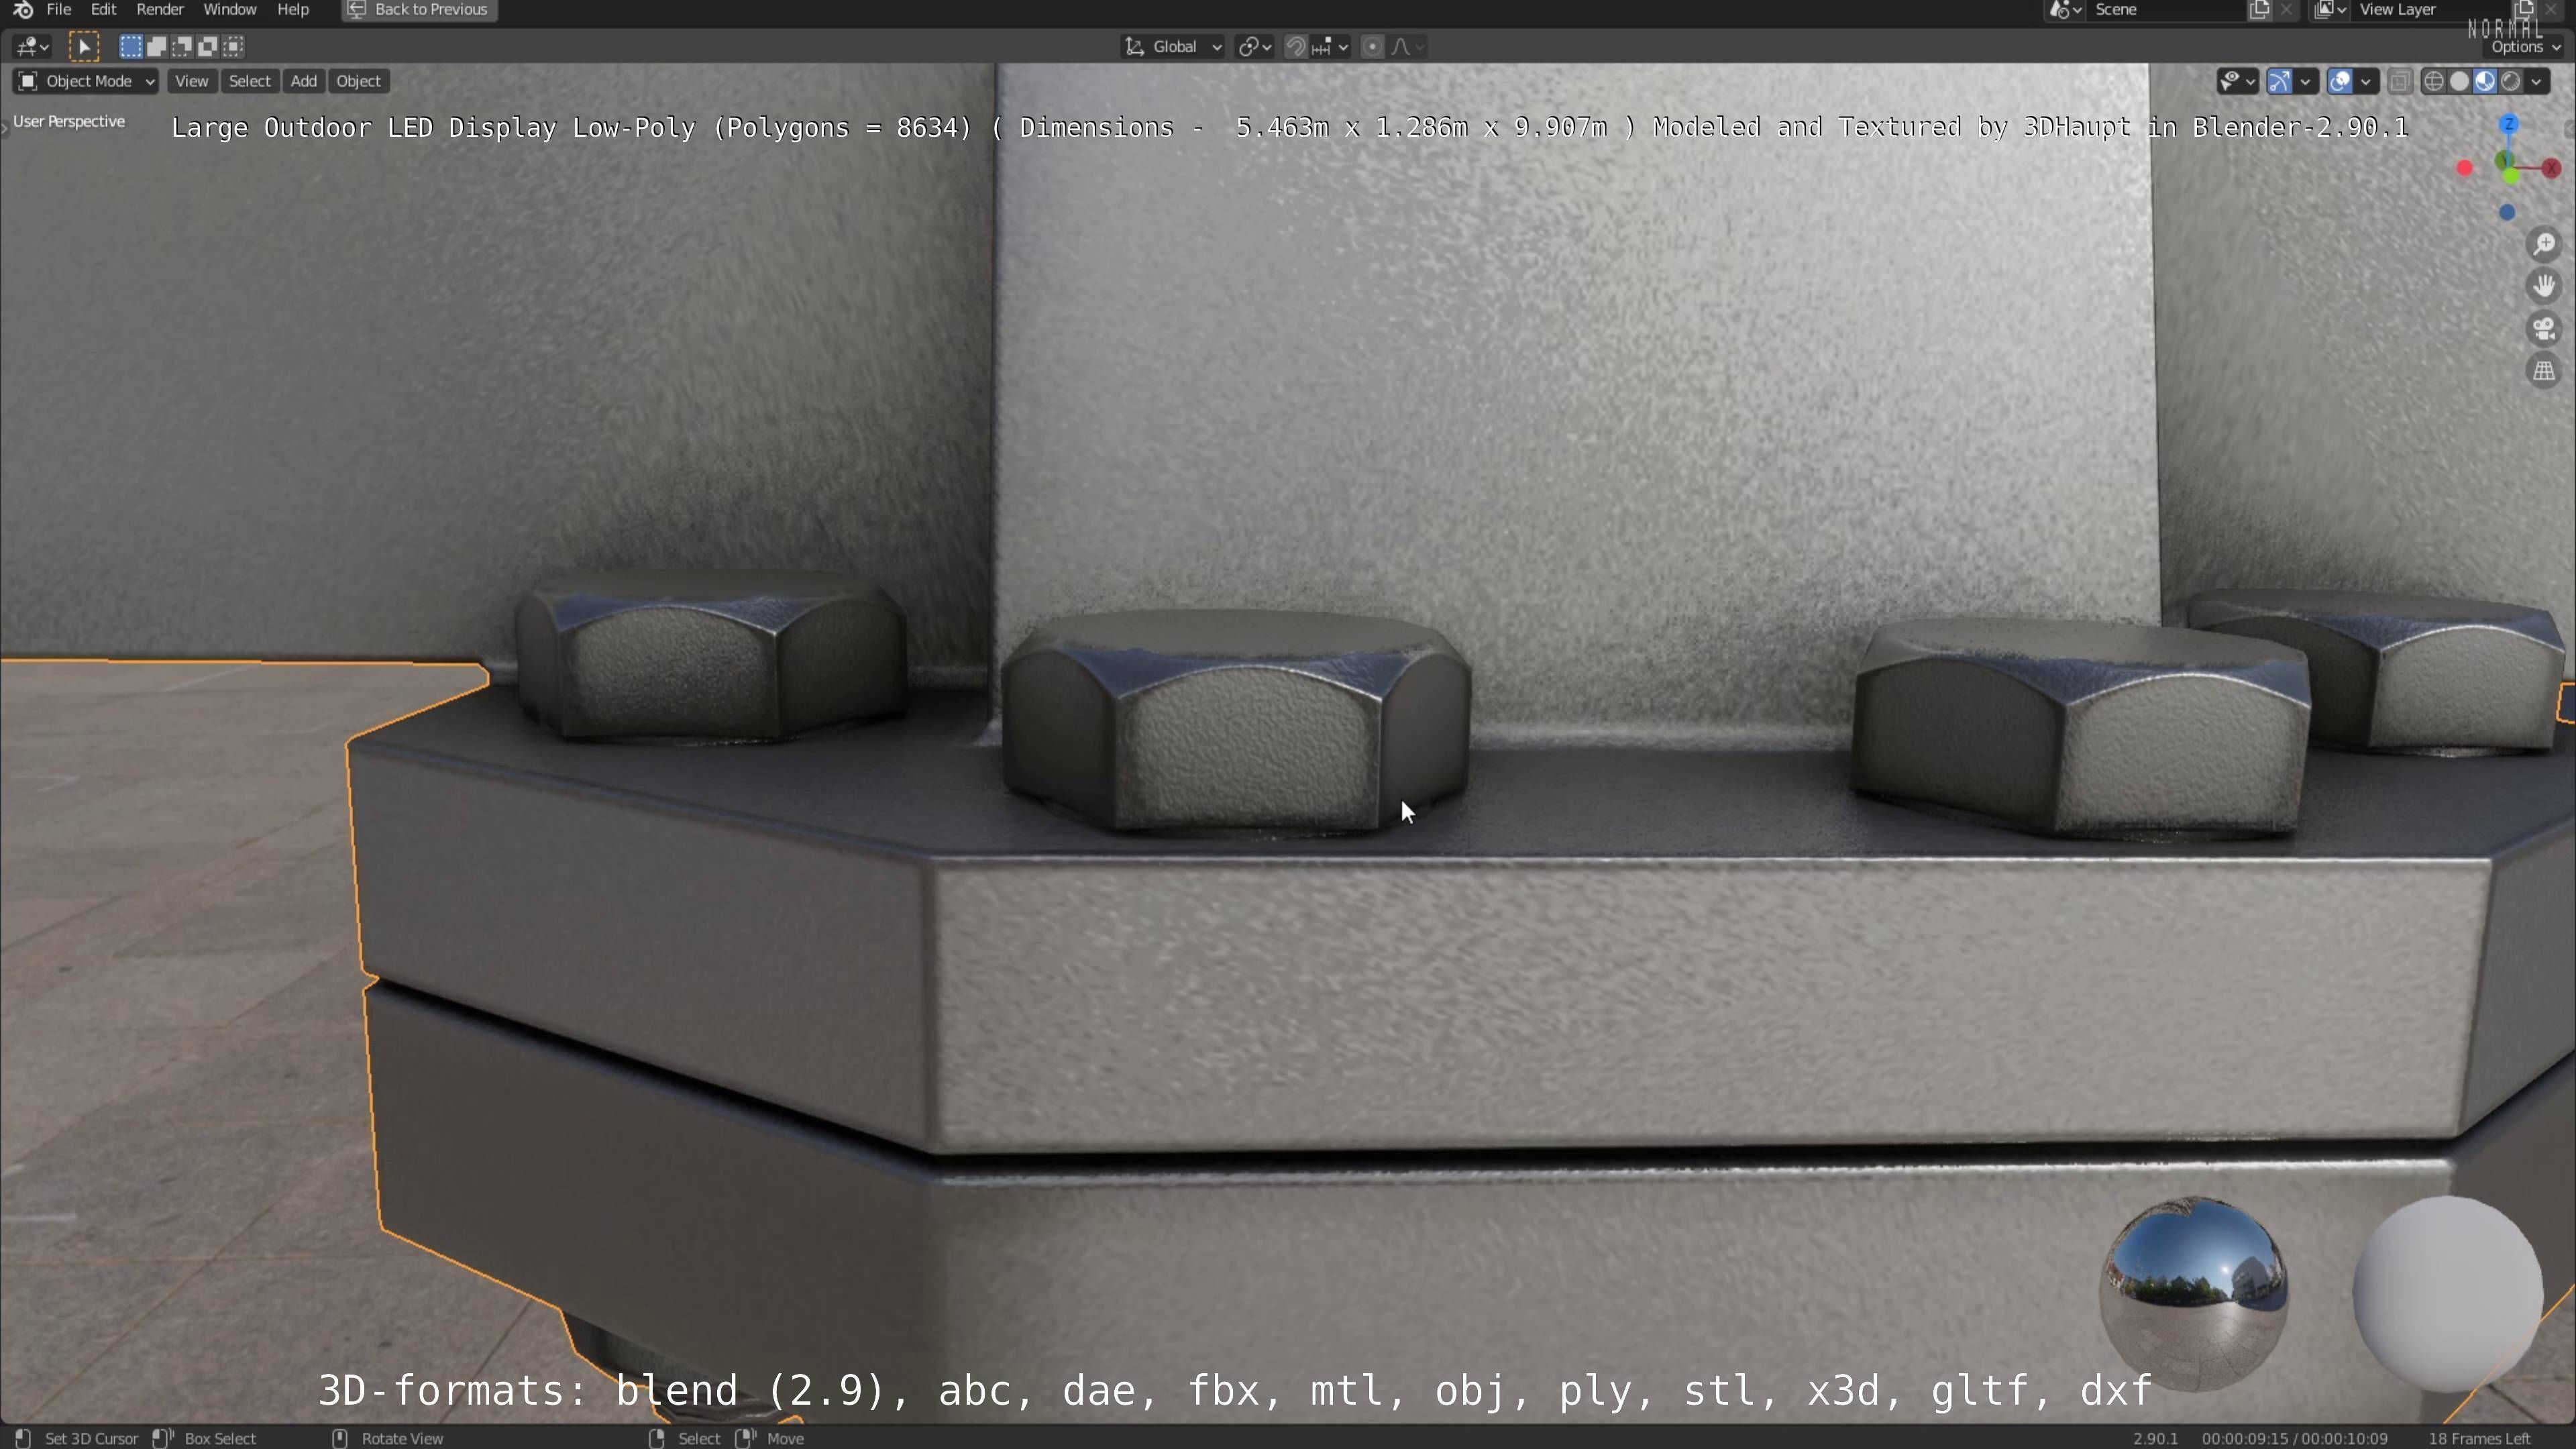Click the zoom view magnifier icon
The height and width of the screenshot is (1449, 2576).
click(2544, 245)
